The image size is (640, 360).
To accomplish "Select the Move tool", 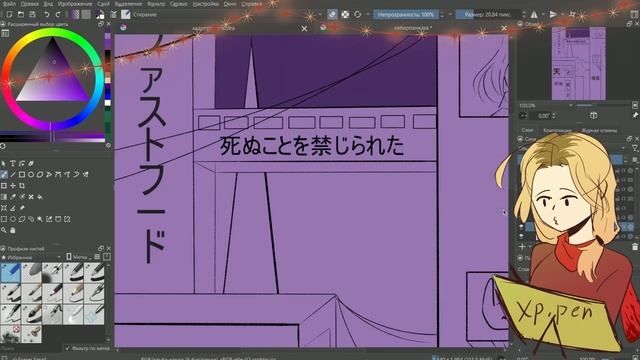I will [x=13, y=186].
